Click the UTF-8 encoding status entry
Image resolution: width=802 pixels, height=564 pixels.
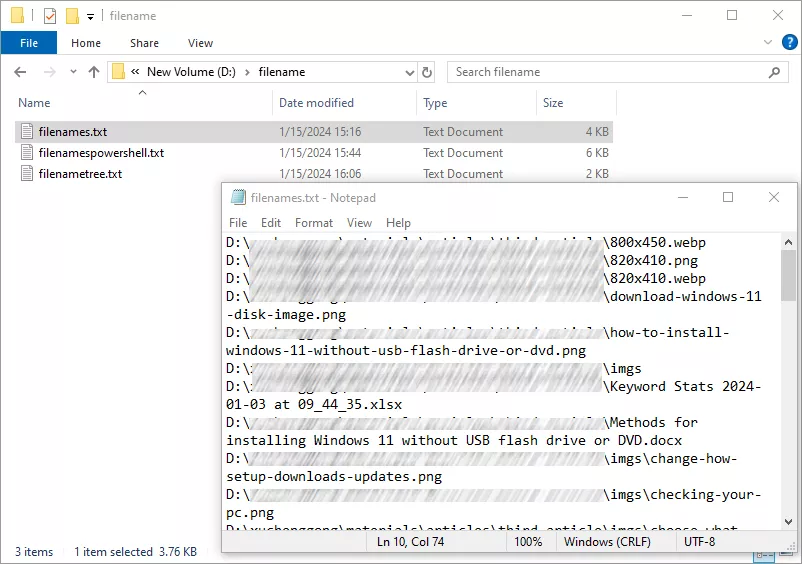(700, 542)
